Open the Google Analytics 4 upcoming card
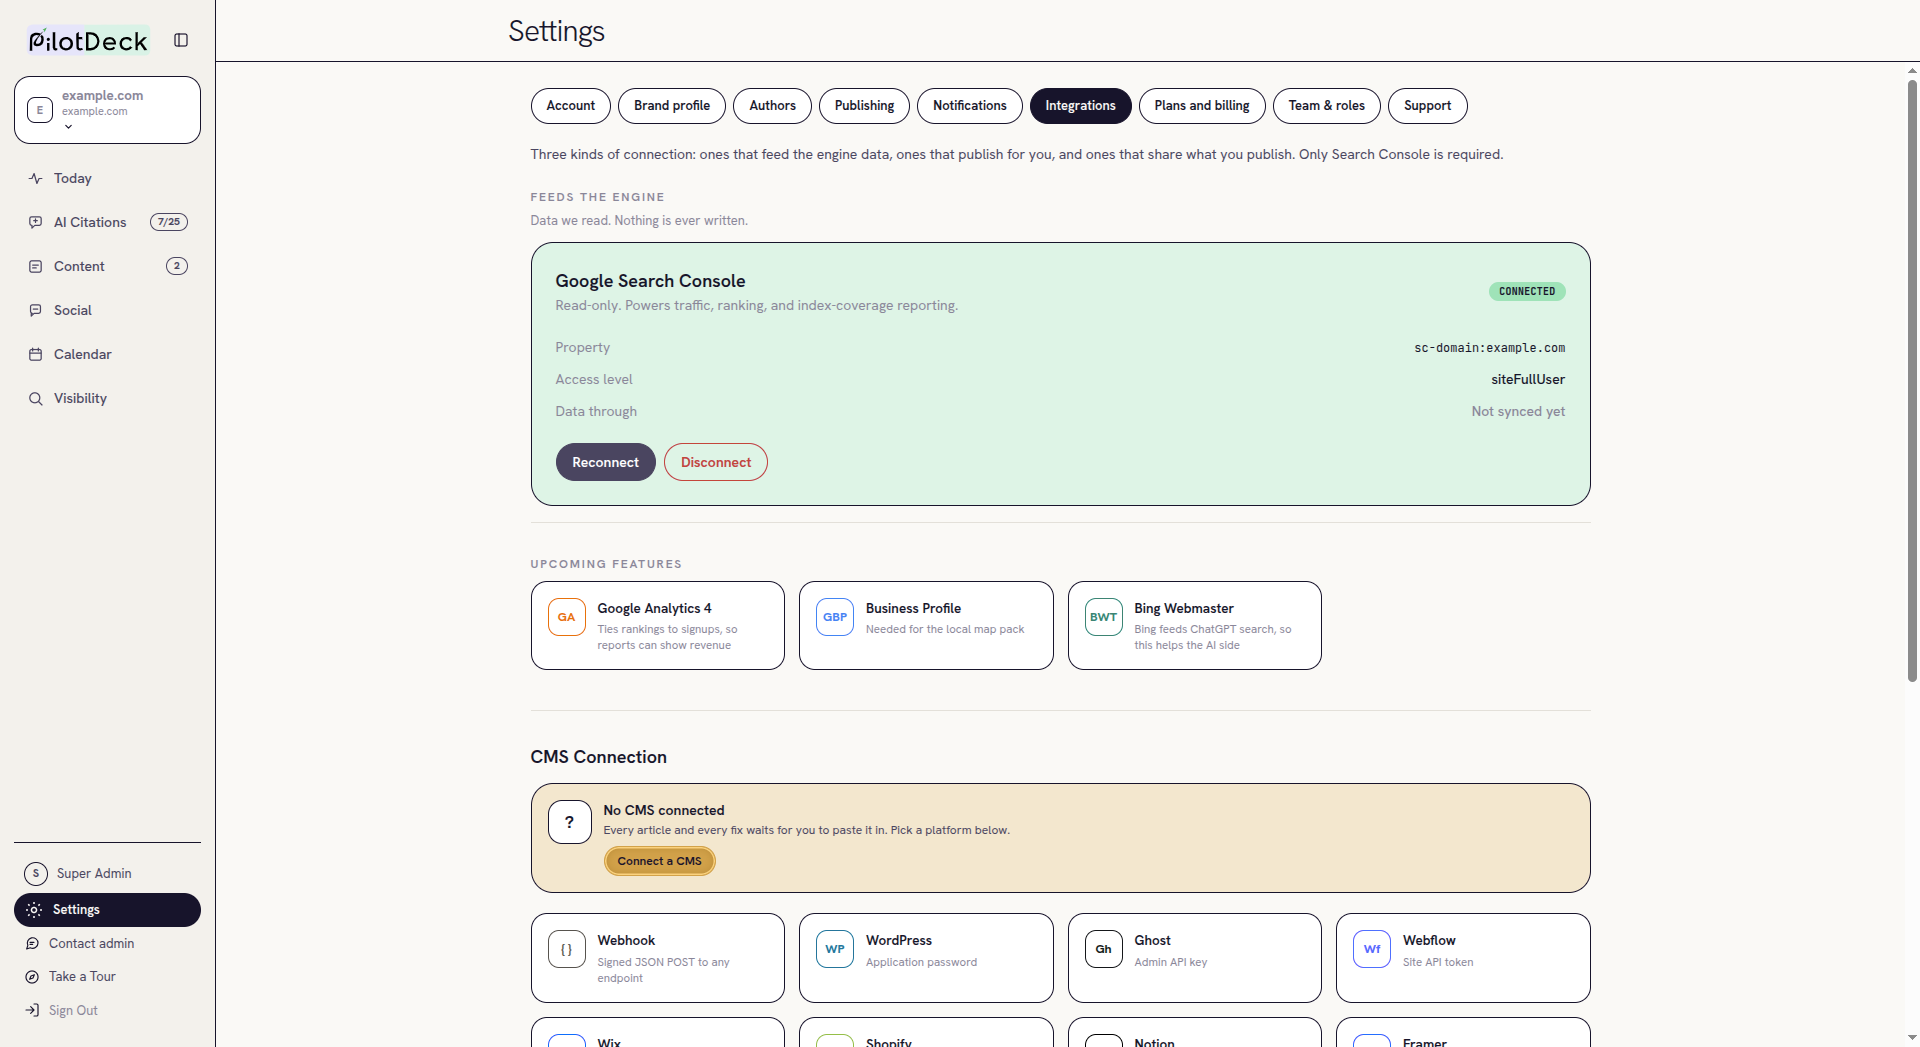Image resolution: width=1920 pixels, height=1047 pixels. [x=658, y=626]
